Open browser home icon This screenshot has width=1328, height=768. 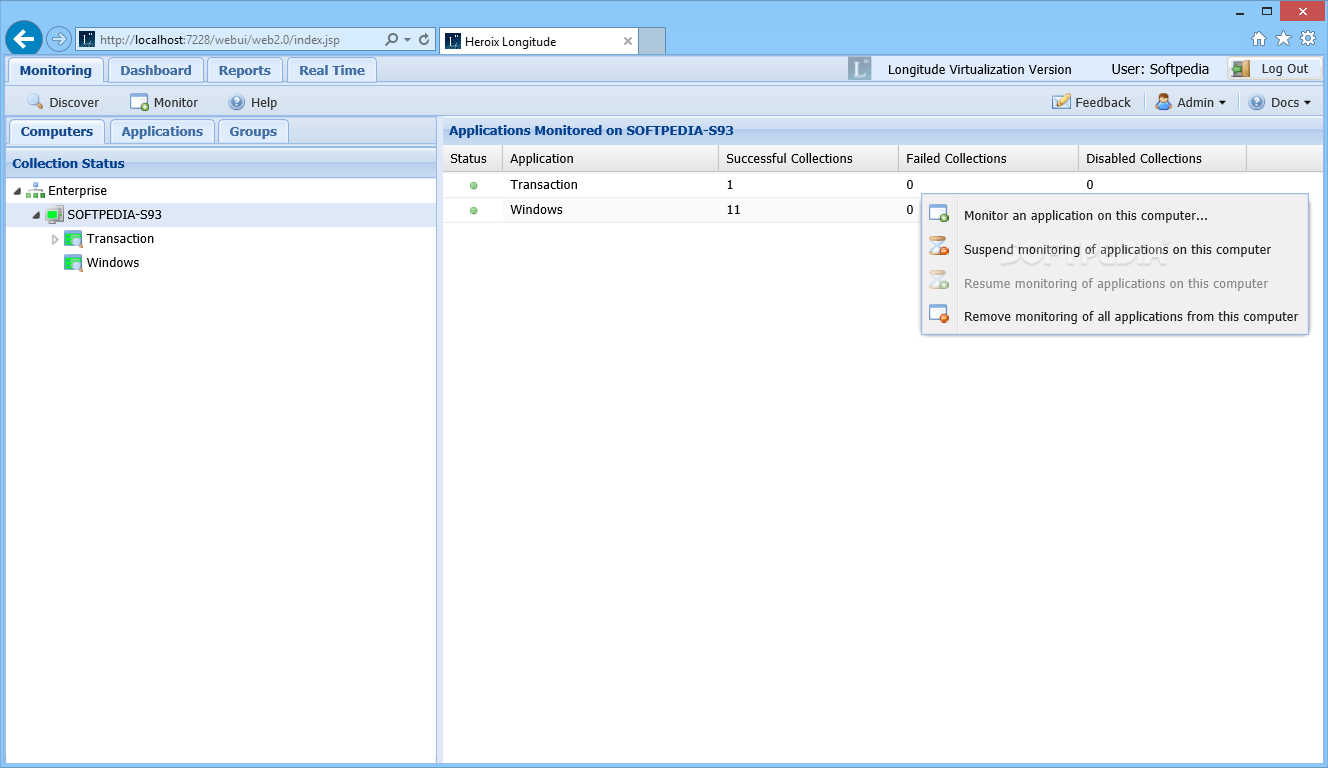click(x=1259, y=39)
